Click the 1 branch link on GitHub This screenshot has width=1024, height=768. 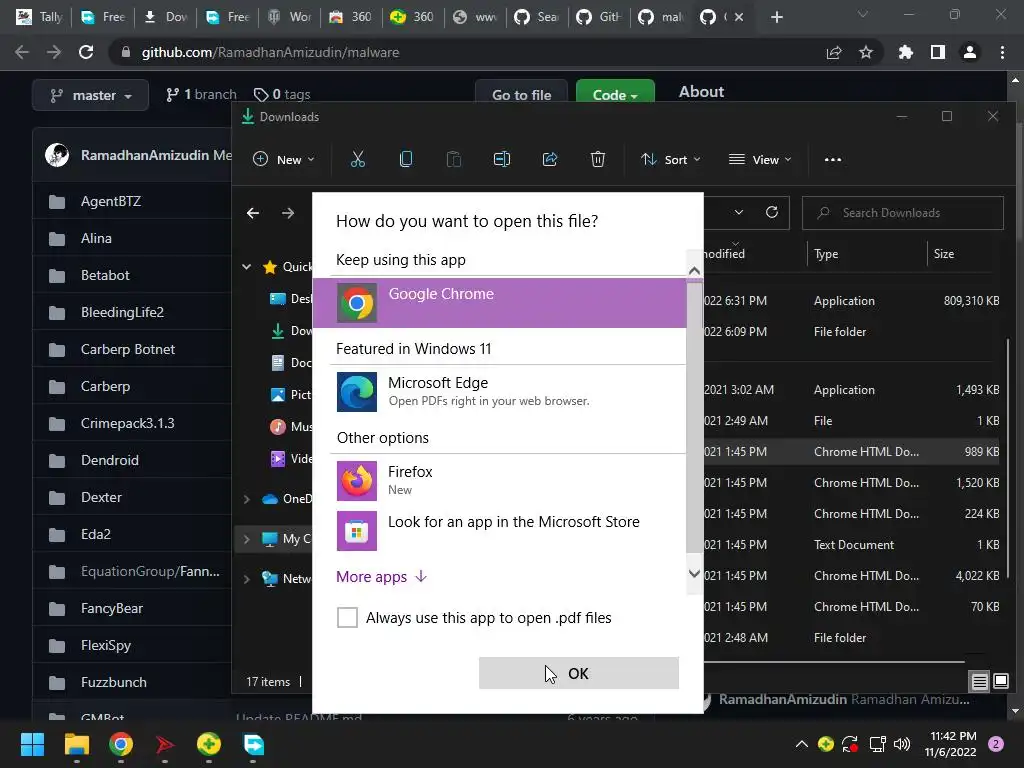[x=201, y=95]
